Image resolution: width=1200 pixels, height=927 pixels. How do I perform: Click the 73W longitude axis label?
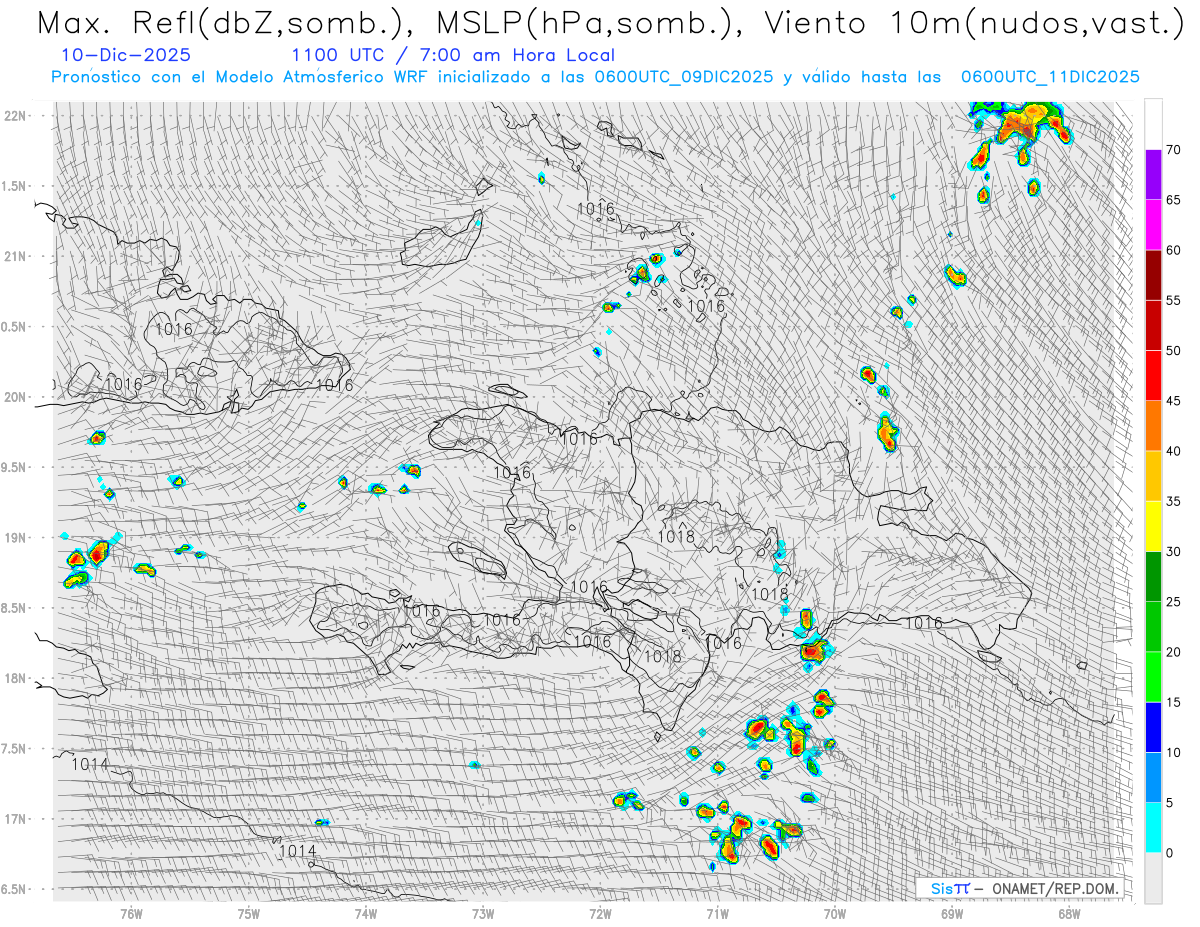483,914
